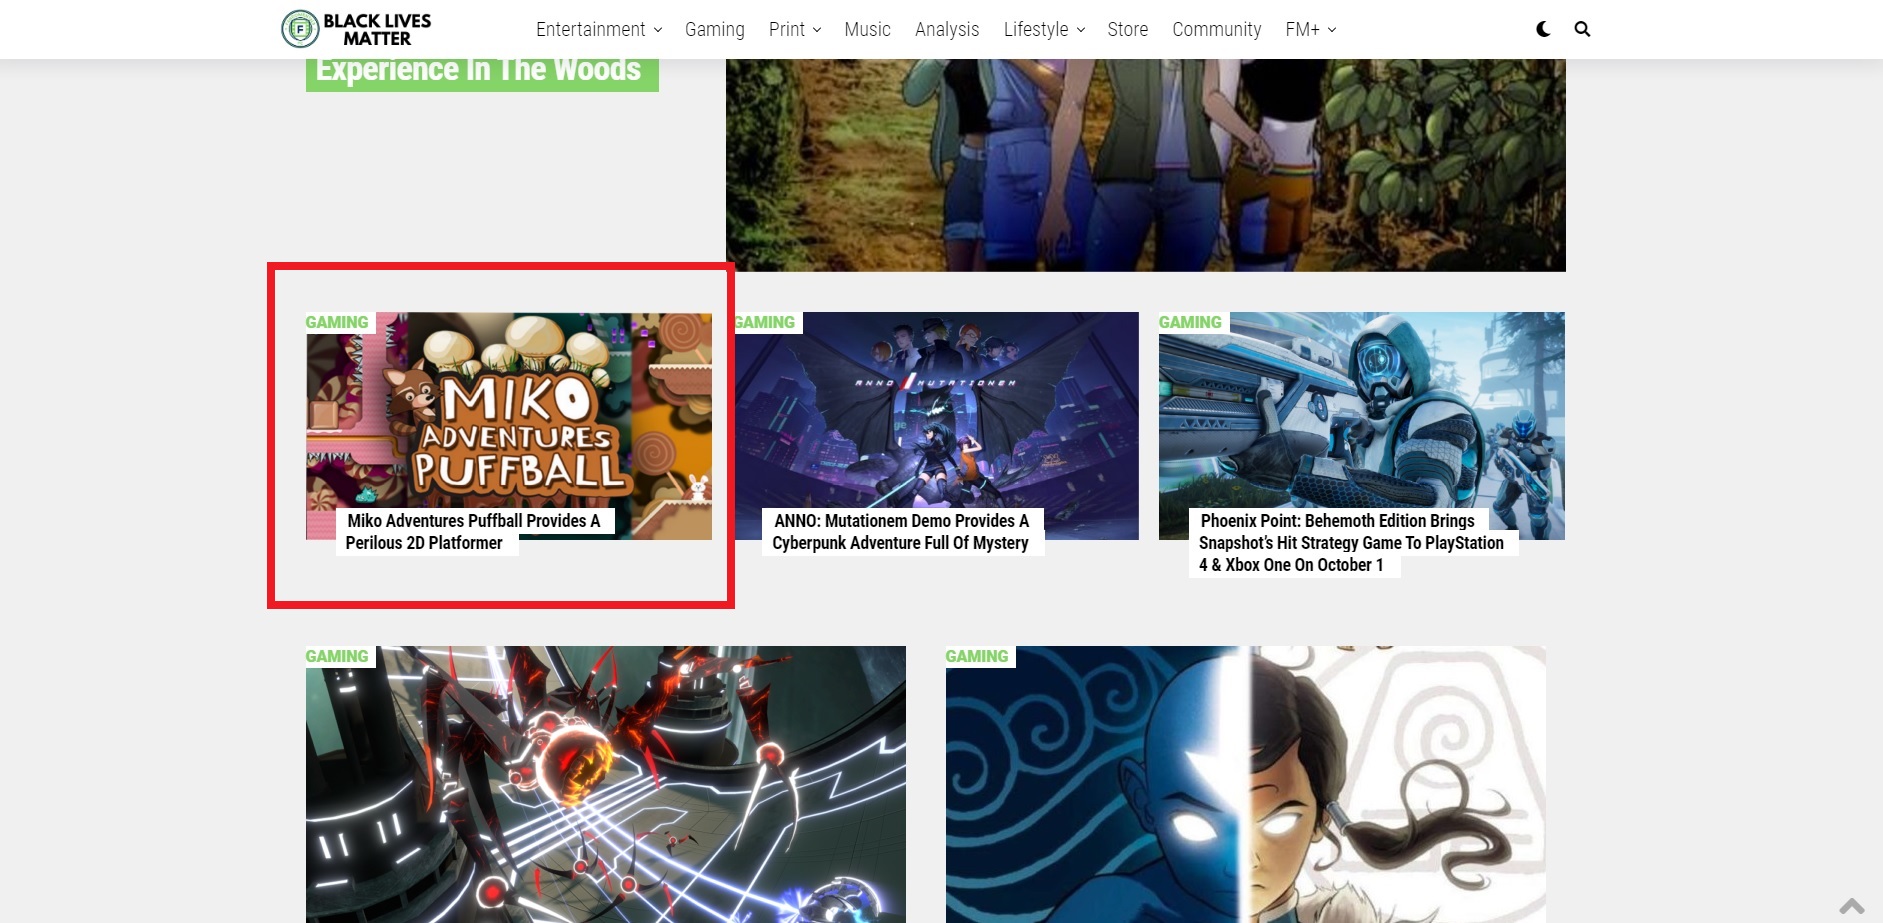
Task: Click the featured hero image of hikers
Action: 1145,165
